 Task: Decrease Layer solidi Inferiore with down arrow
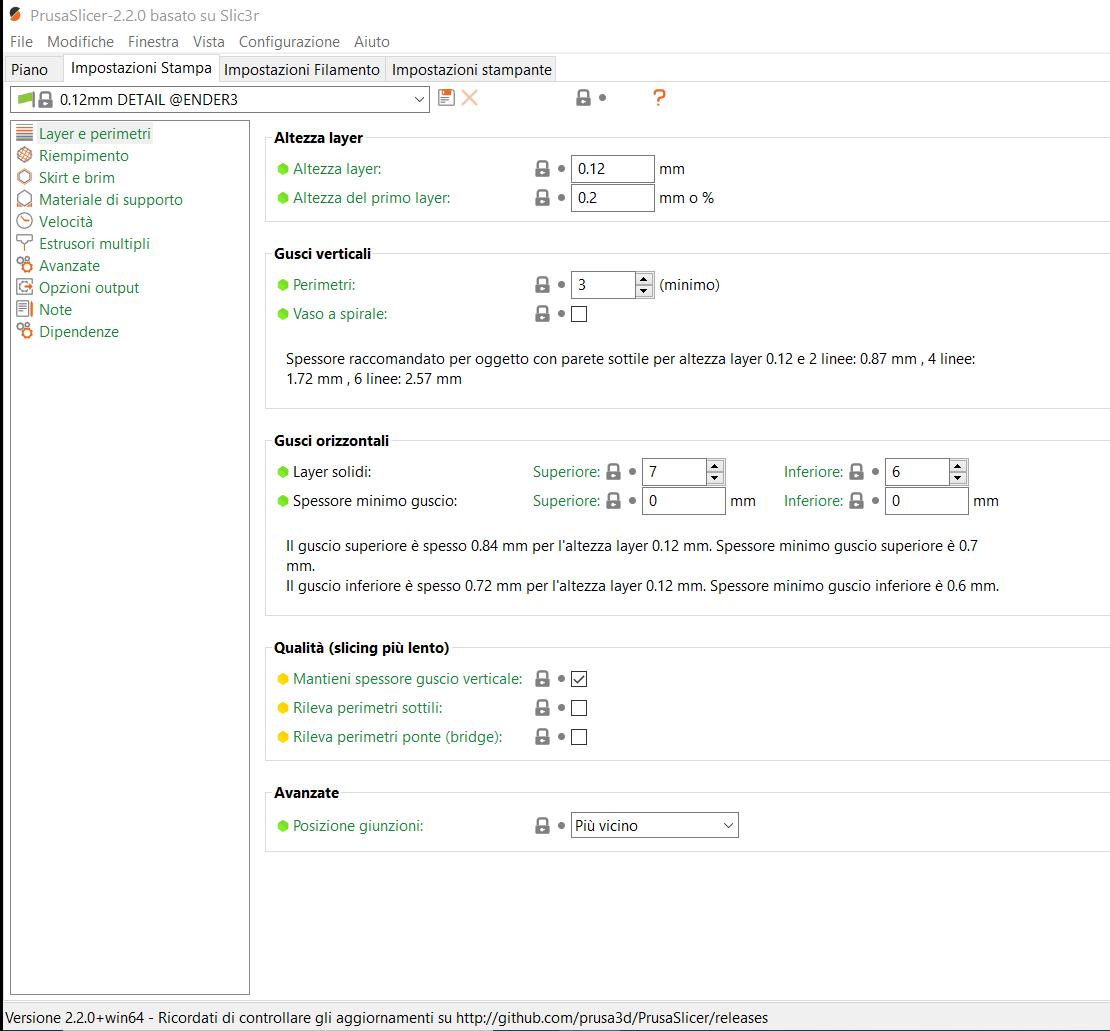pos(958,478)
